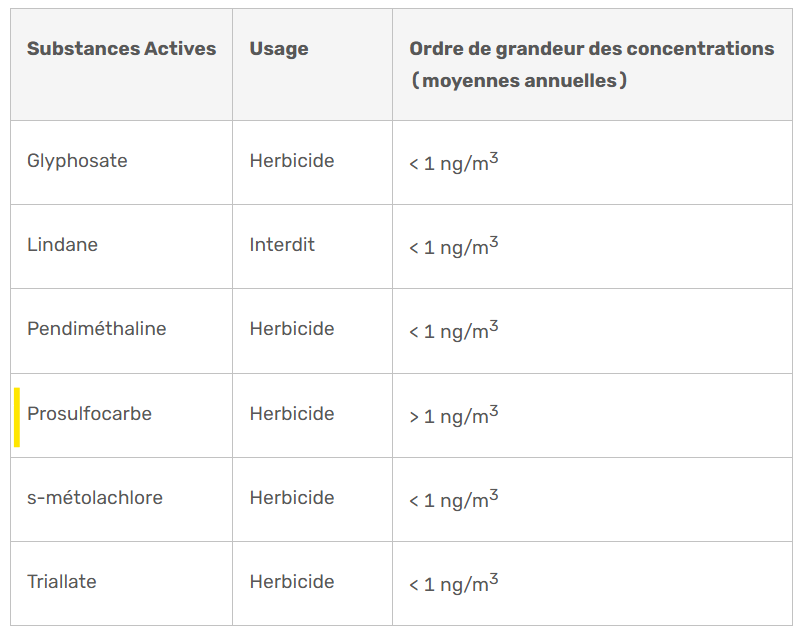Click the yellow highlight bar beside Prosulfocarbe
801x629 pixels.
pos(17,417)
